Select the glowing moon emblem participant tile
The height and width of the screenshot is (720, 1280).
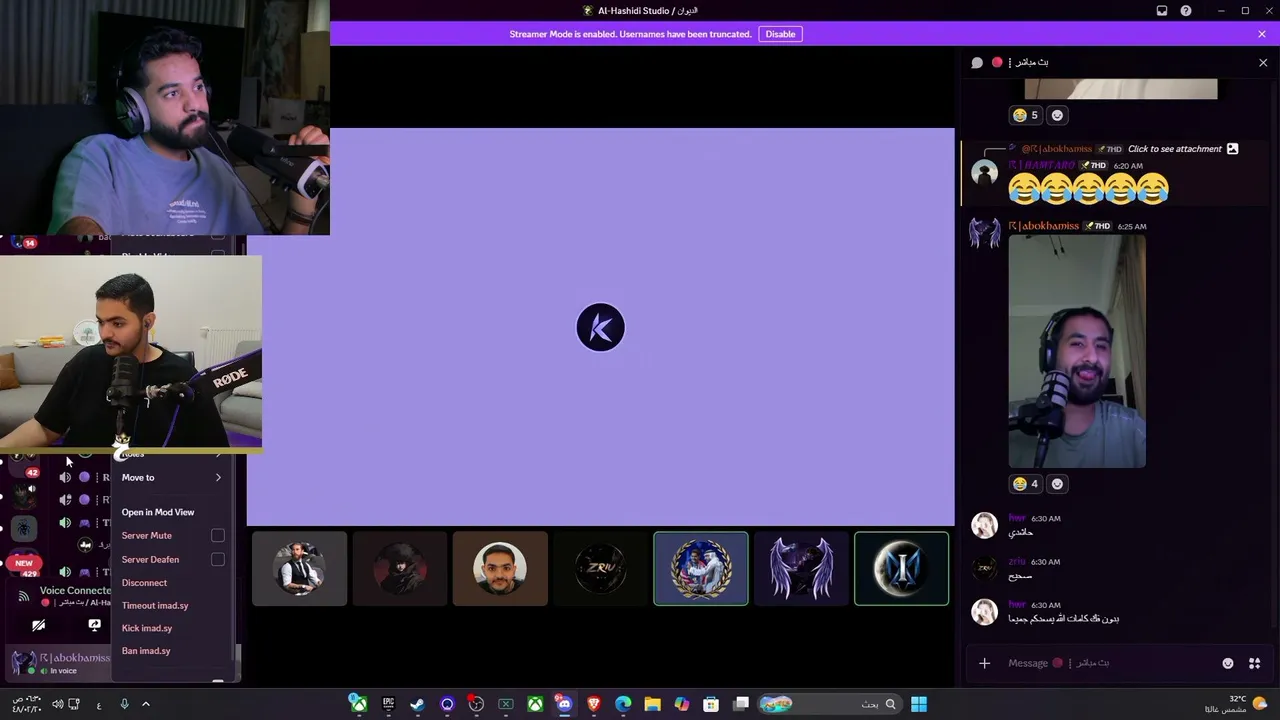coord(901,569)
